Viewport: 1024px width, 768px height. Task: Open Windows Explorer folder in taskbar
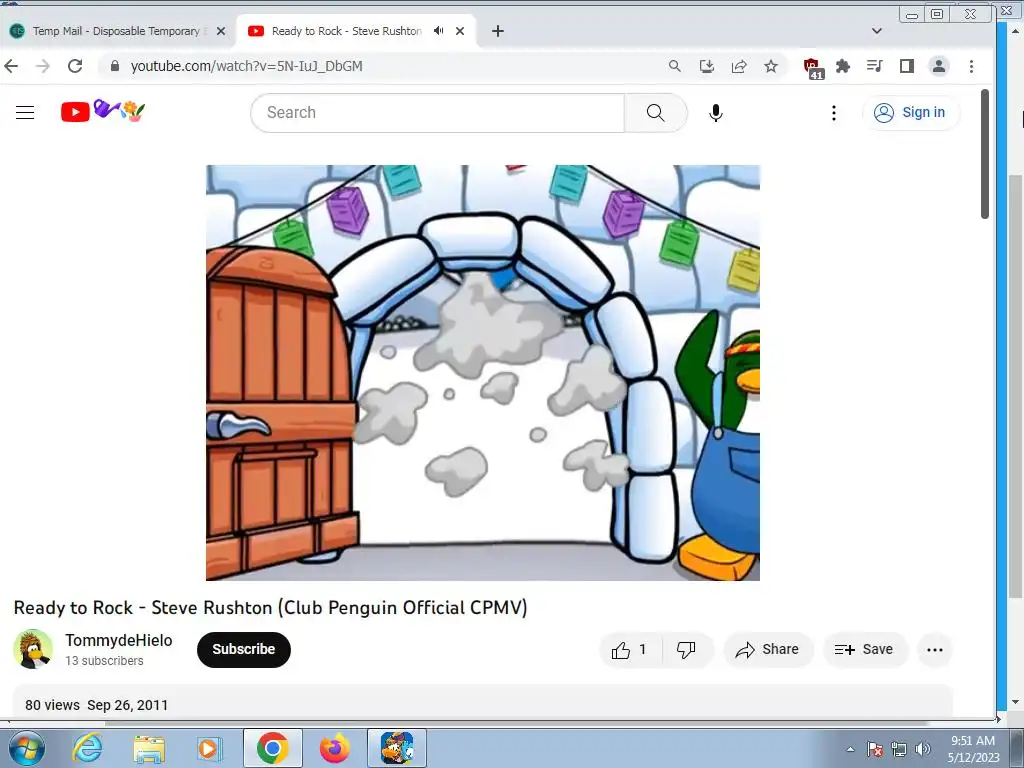[x=149, y=748]
